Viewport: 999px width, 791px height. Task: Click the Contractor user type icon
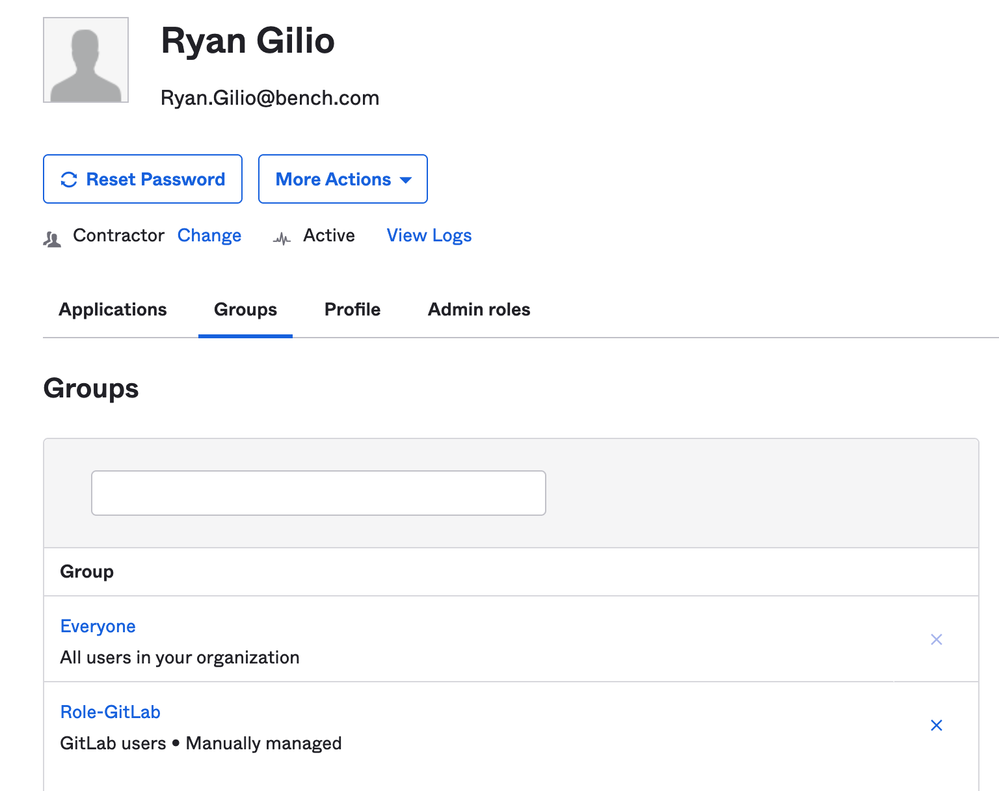coord(52,239)
